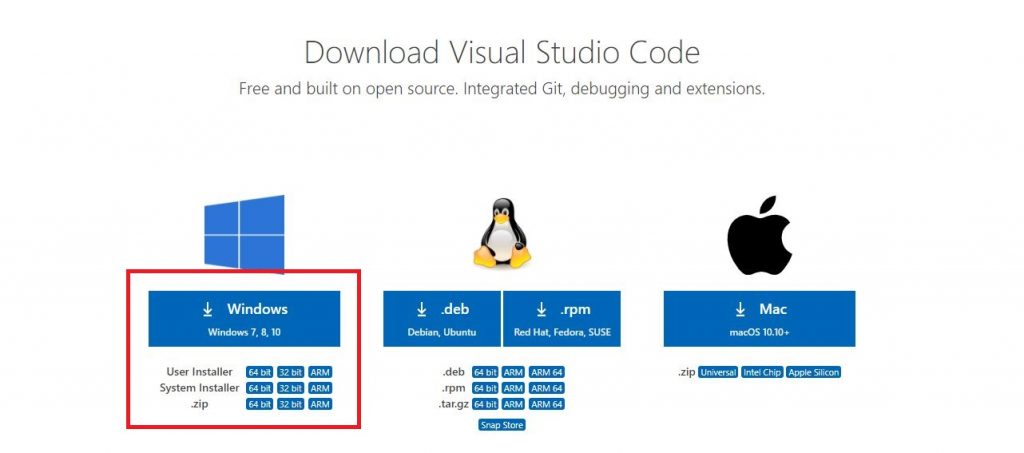This screenshot has width=1024, height=453.
Task: Click the '.tar.gz' label under Linux
Action: (453, 404)
